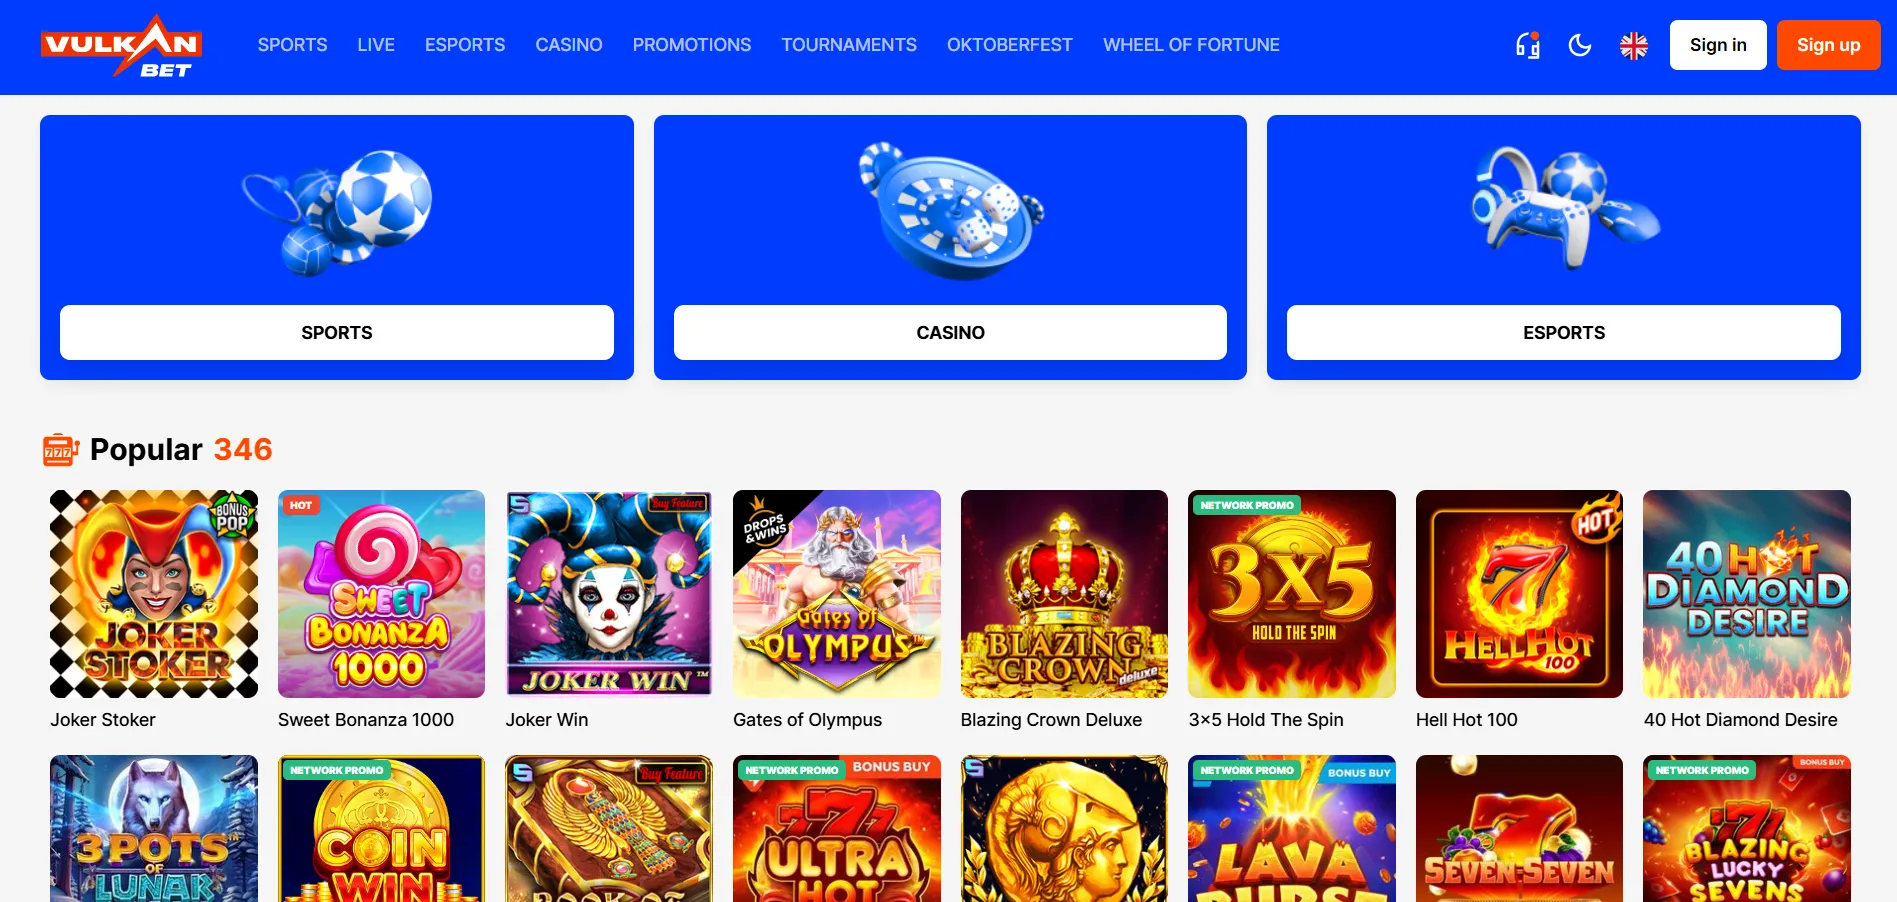
Task: Click the roulette wheel casino illustration
Action: tap(950, 211)
